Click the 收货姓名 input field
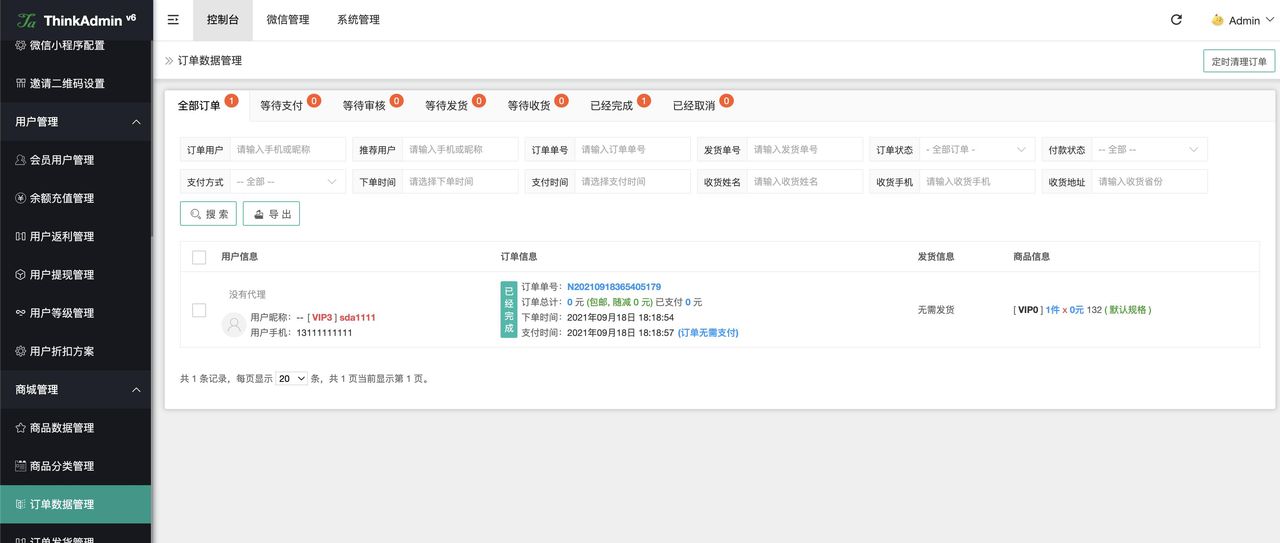Screen dimensions: 1280x543 point(805,182)
